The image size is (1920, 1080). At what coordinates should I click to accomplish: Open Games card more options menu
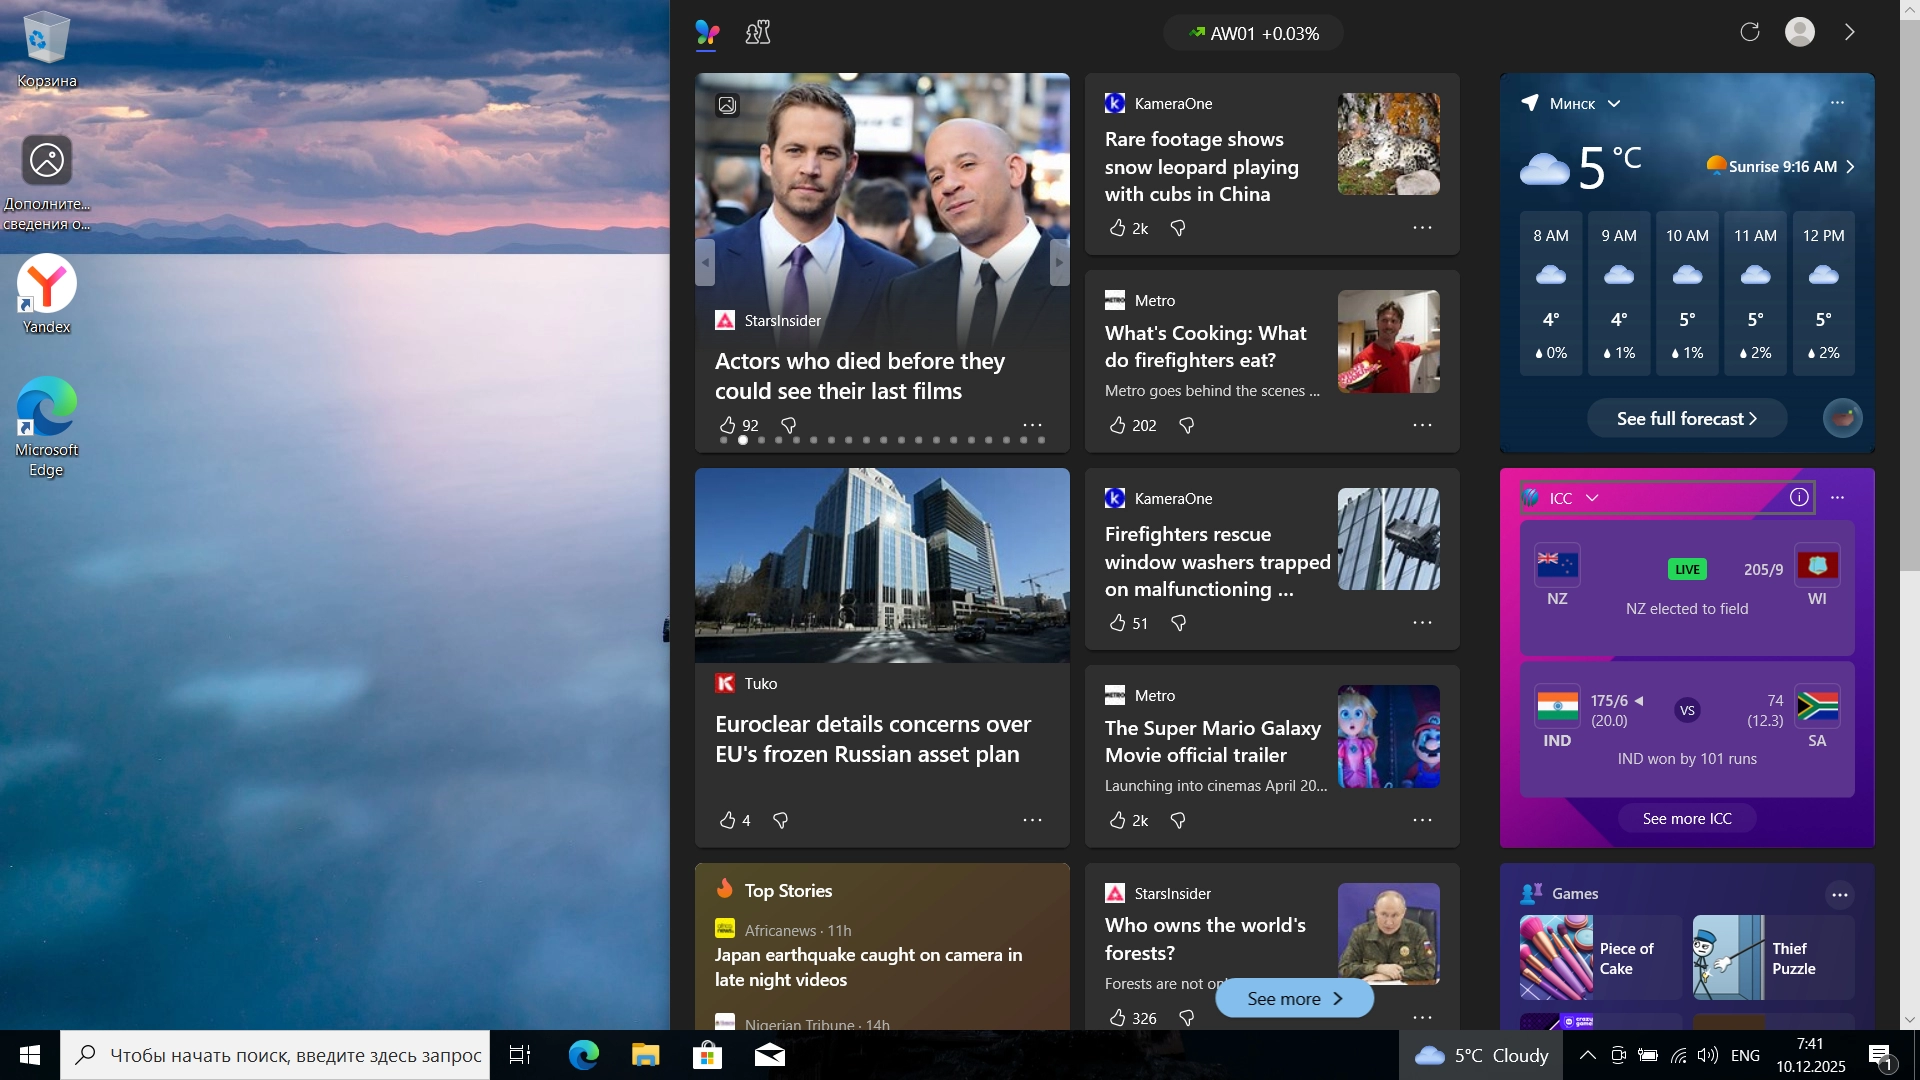[1839, 895]
